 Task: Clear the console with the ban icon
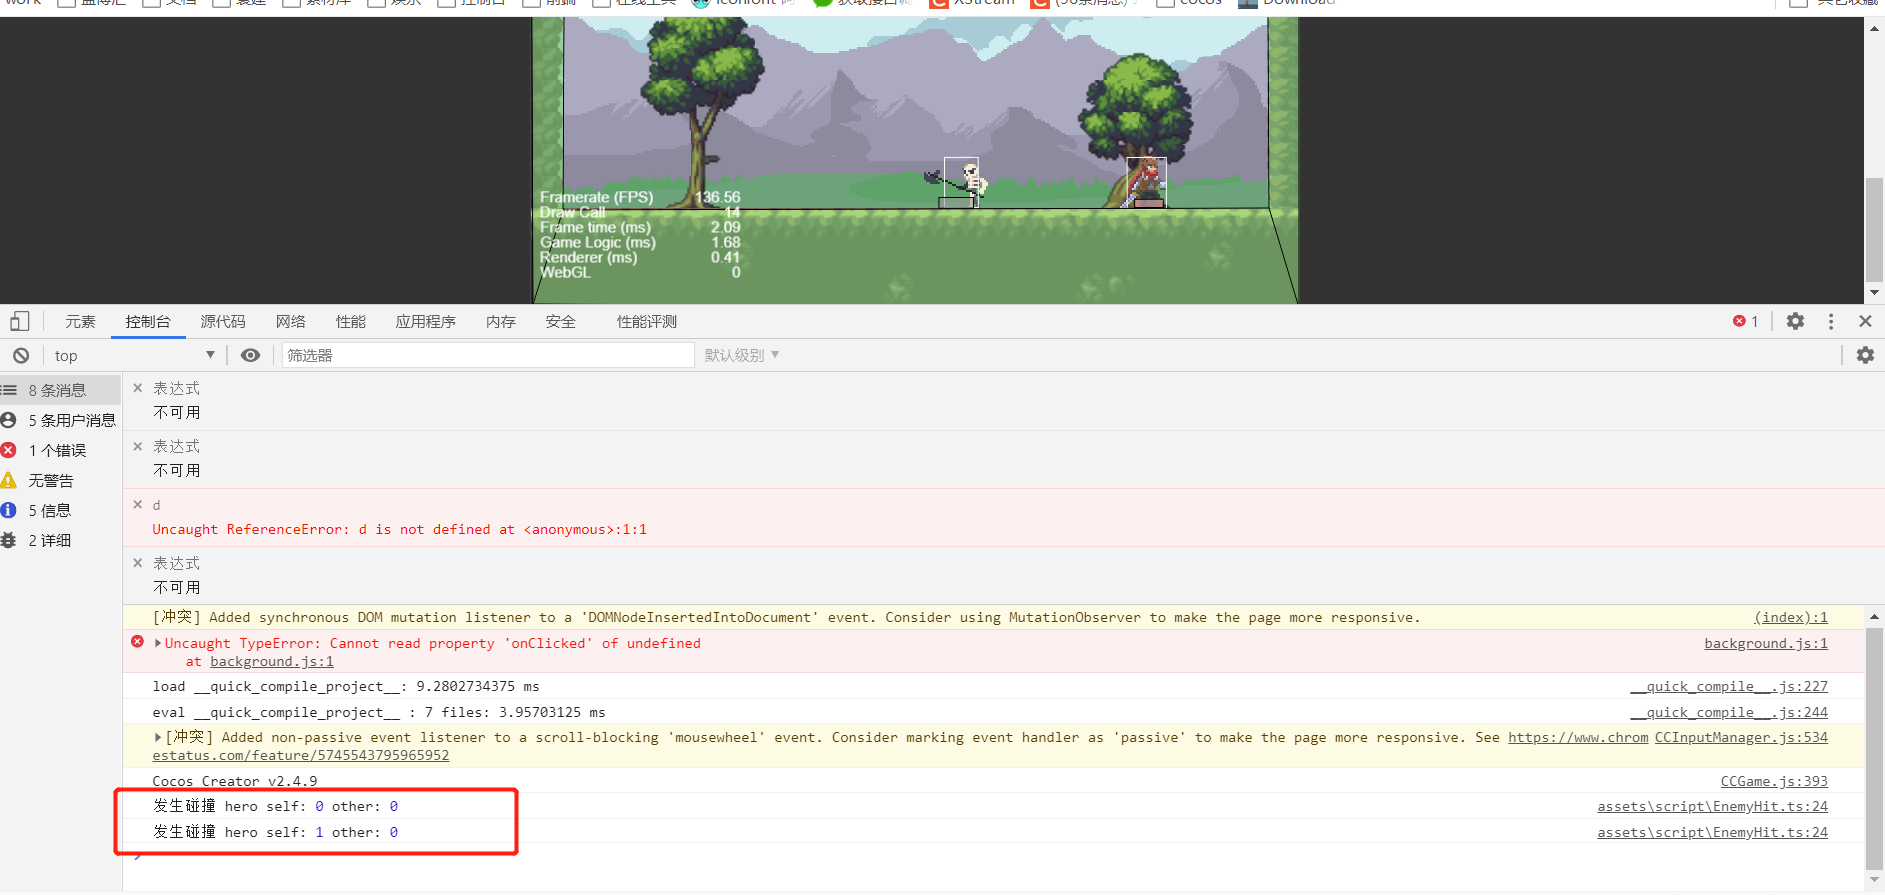tap(21, 355)
